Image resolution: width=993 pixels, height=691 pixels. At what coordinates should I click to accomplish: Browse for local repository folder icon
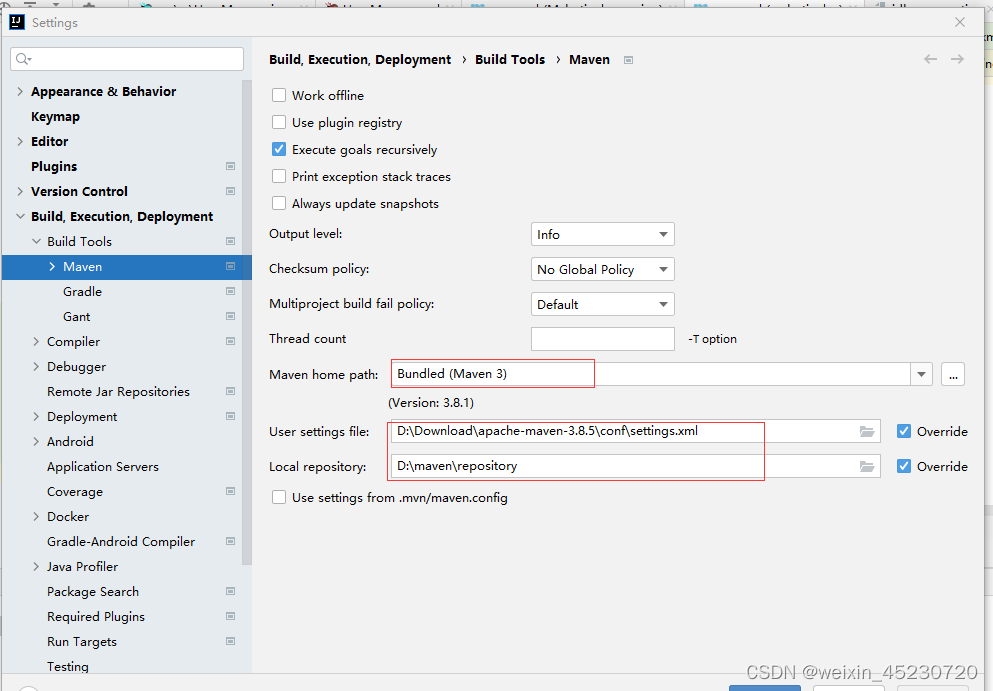pyautogui.click(x=867, y=466)
